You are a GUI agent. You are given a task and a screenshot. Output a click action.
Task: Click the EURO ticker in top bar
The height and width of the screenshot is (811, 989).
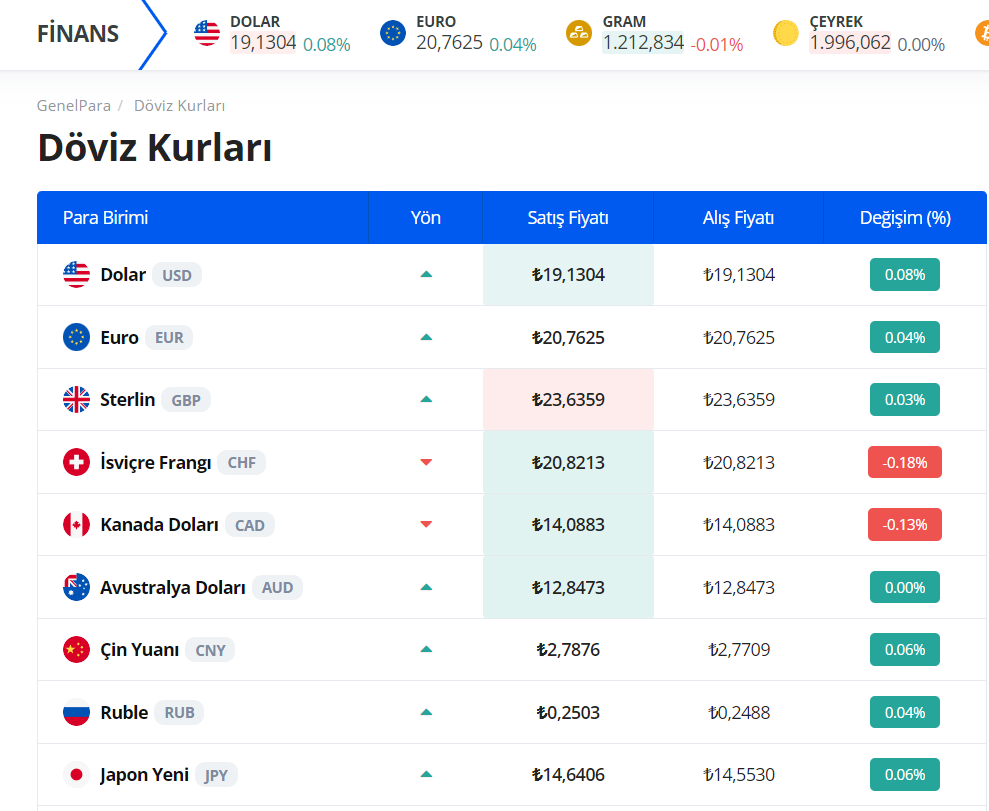[x=458, y=33]
